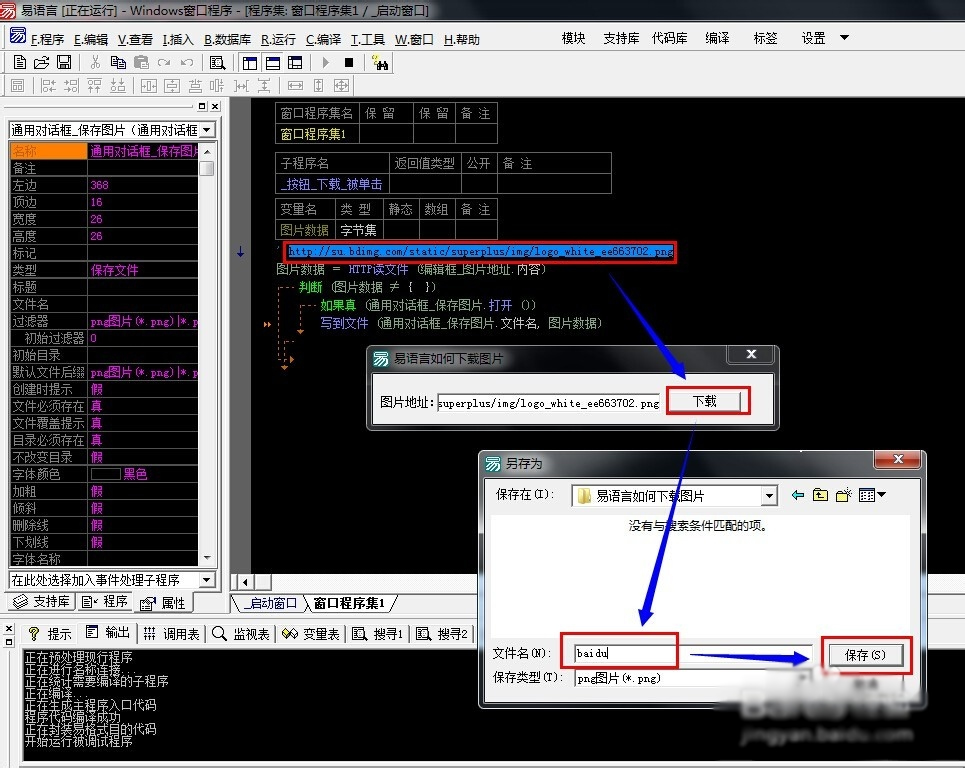This screenshot has height=768, width=965.
Task: Click the Copy icon in toolbar
Action: point(118,63)
